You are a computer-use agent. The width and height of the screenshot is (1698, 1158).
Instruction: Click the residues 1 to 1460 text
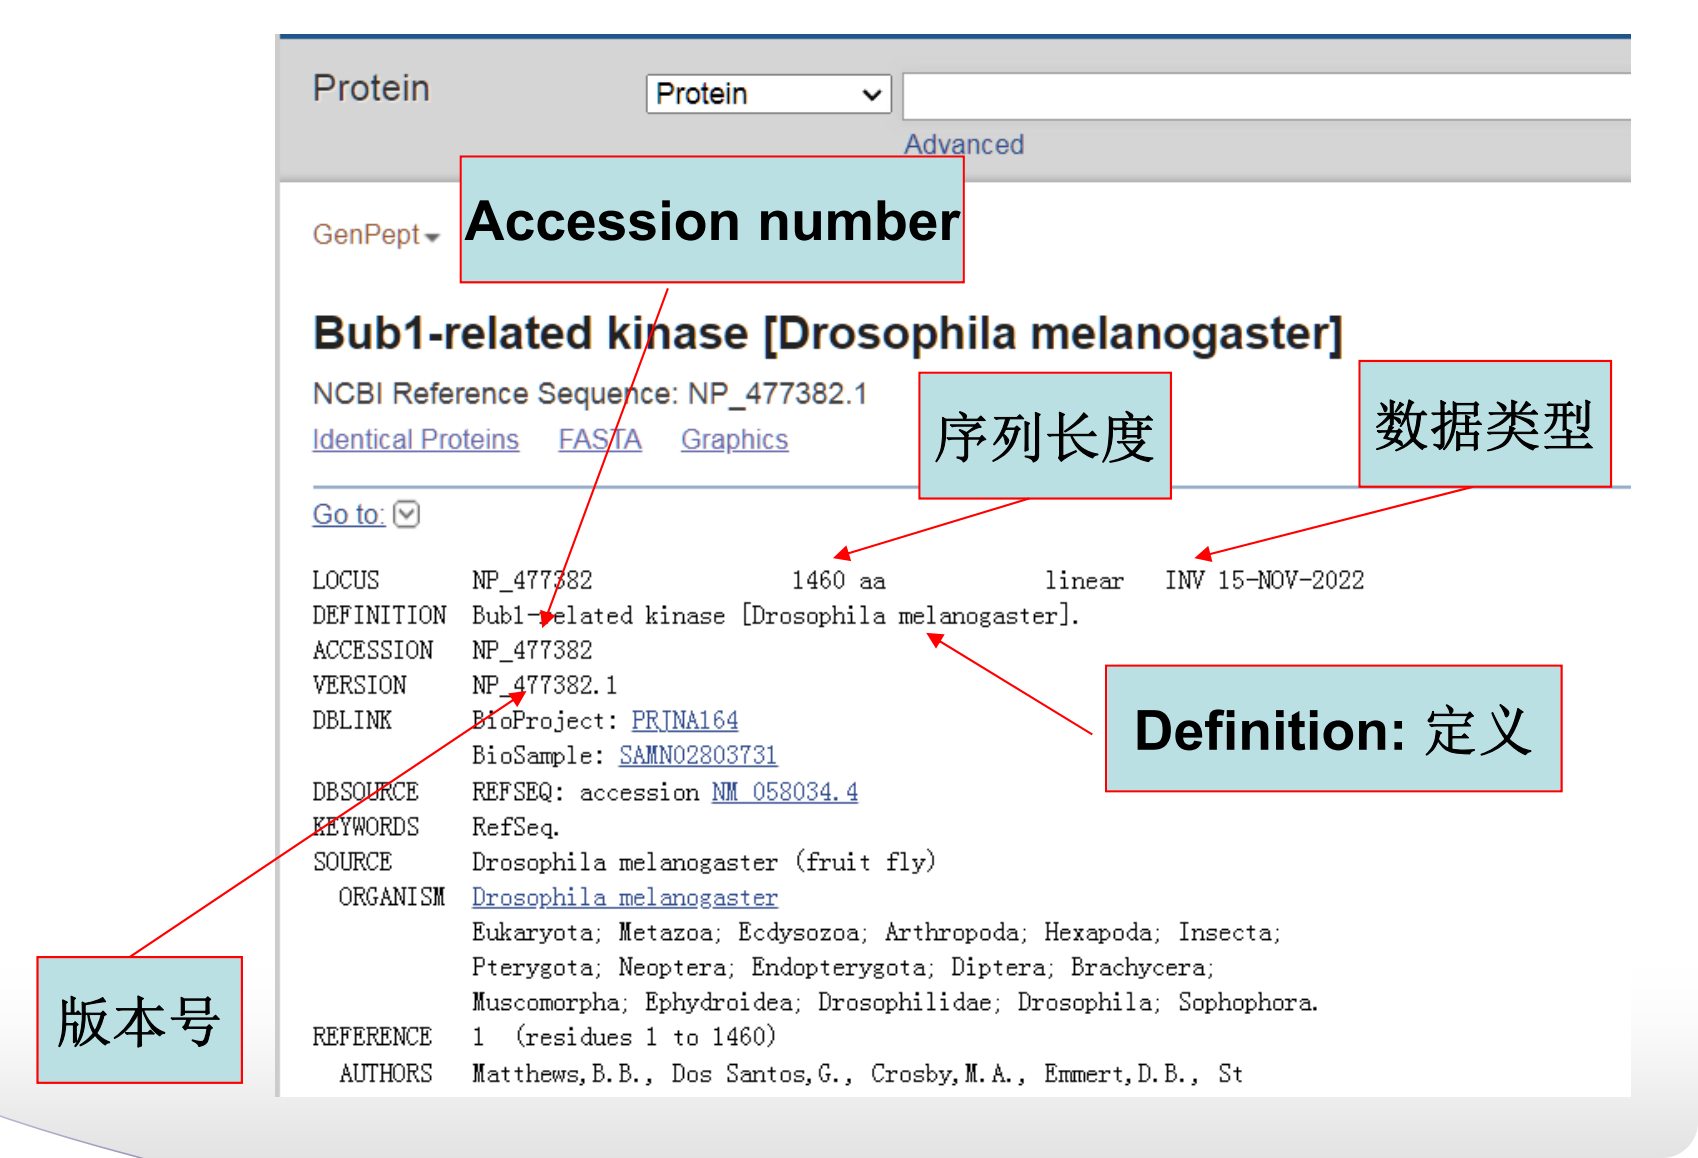pyautogui.click(x=646, y=1037)
